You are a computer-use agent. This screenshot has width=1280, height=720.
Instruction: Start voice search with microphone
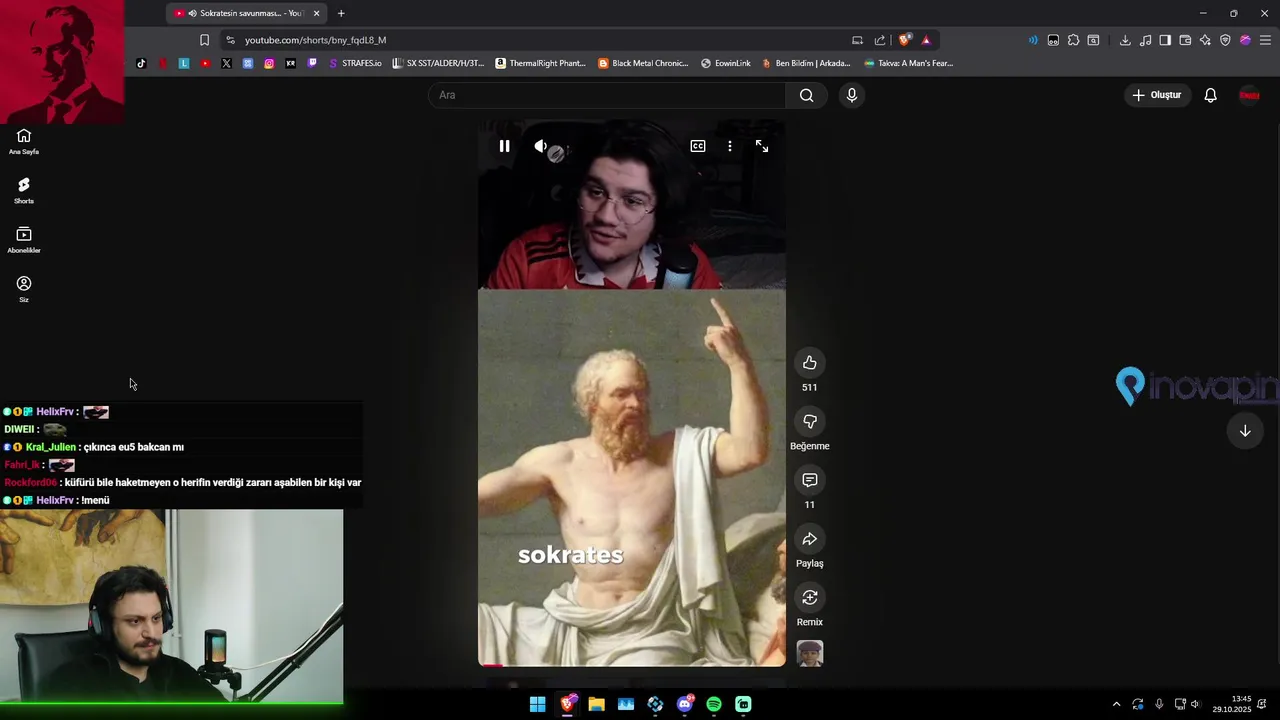tap(852, 95)
